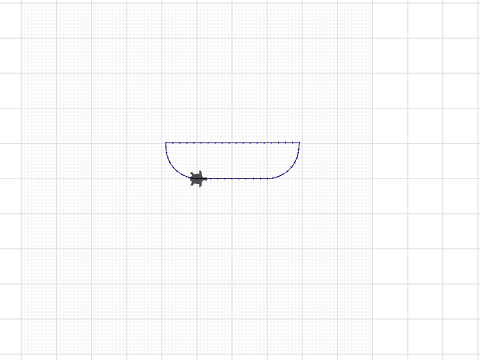Click the blank white area right of the fine grid
The height and width of the screenshot is (360, 480).
point(426,180)
